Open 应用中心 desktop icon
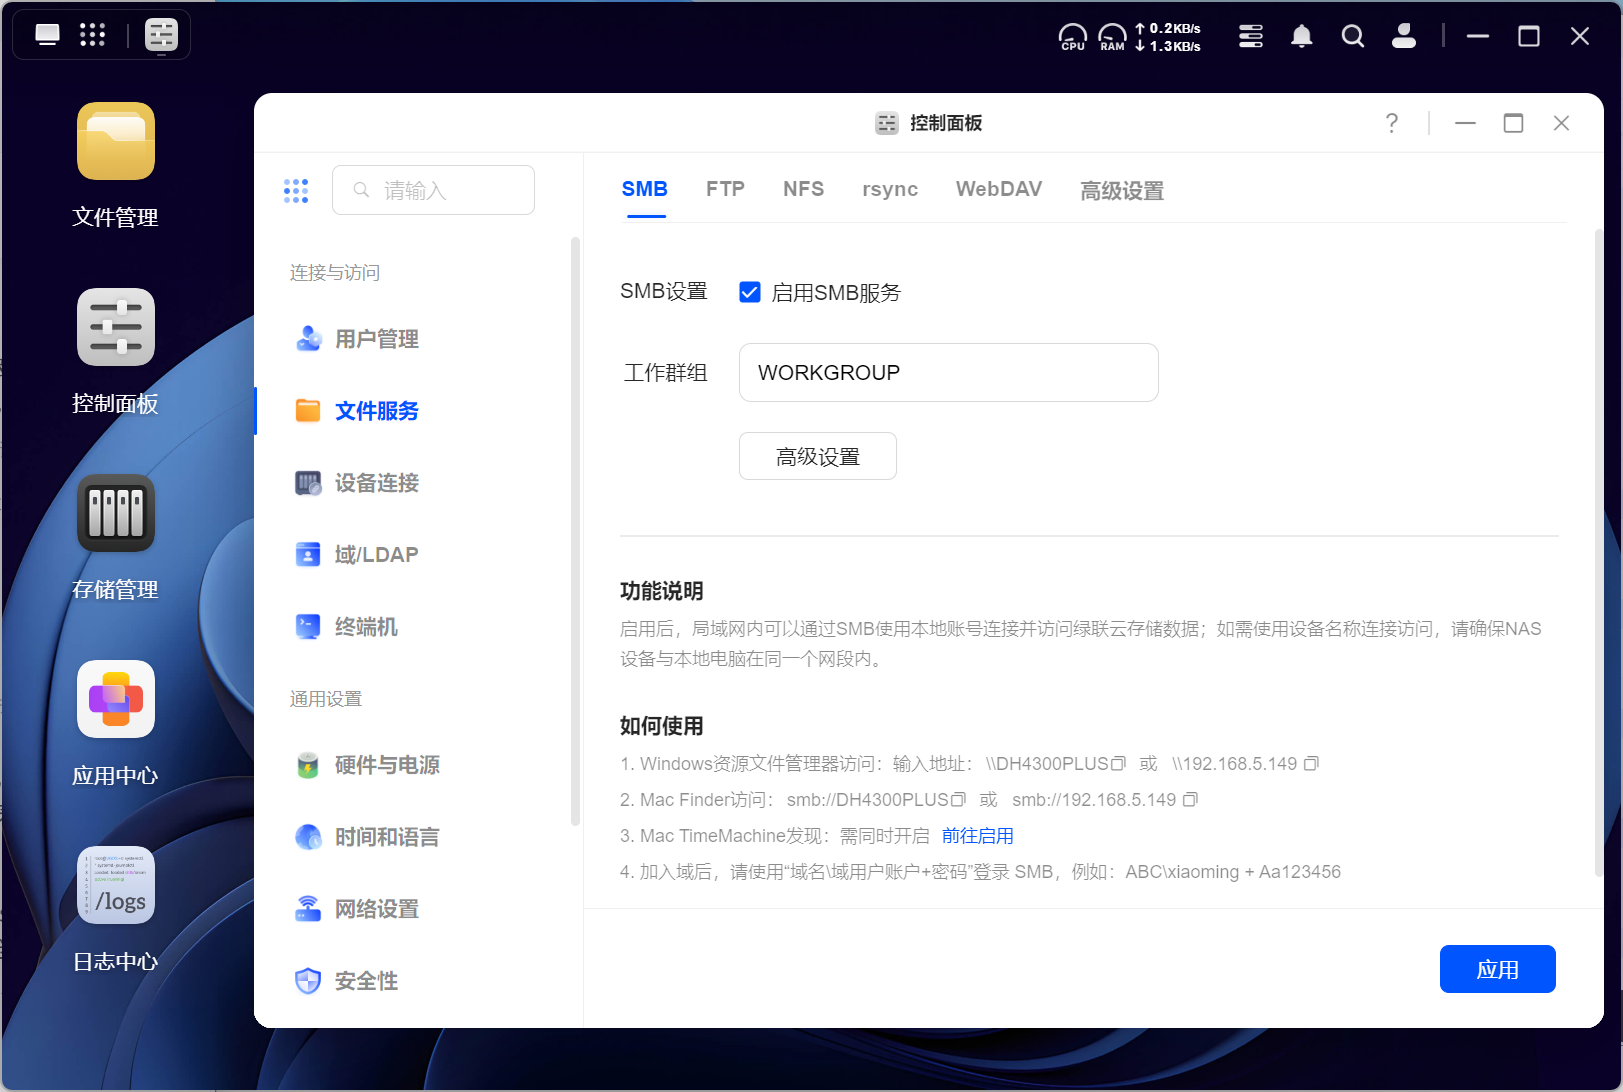Screen dimensions: 1623x1092 [116, 699]
